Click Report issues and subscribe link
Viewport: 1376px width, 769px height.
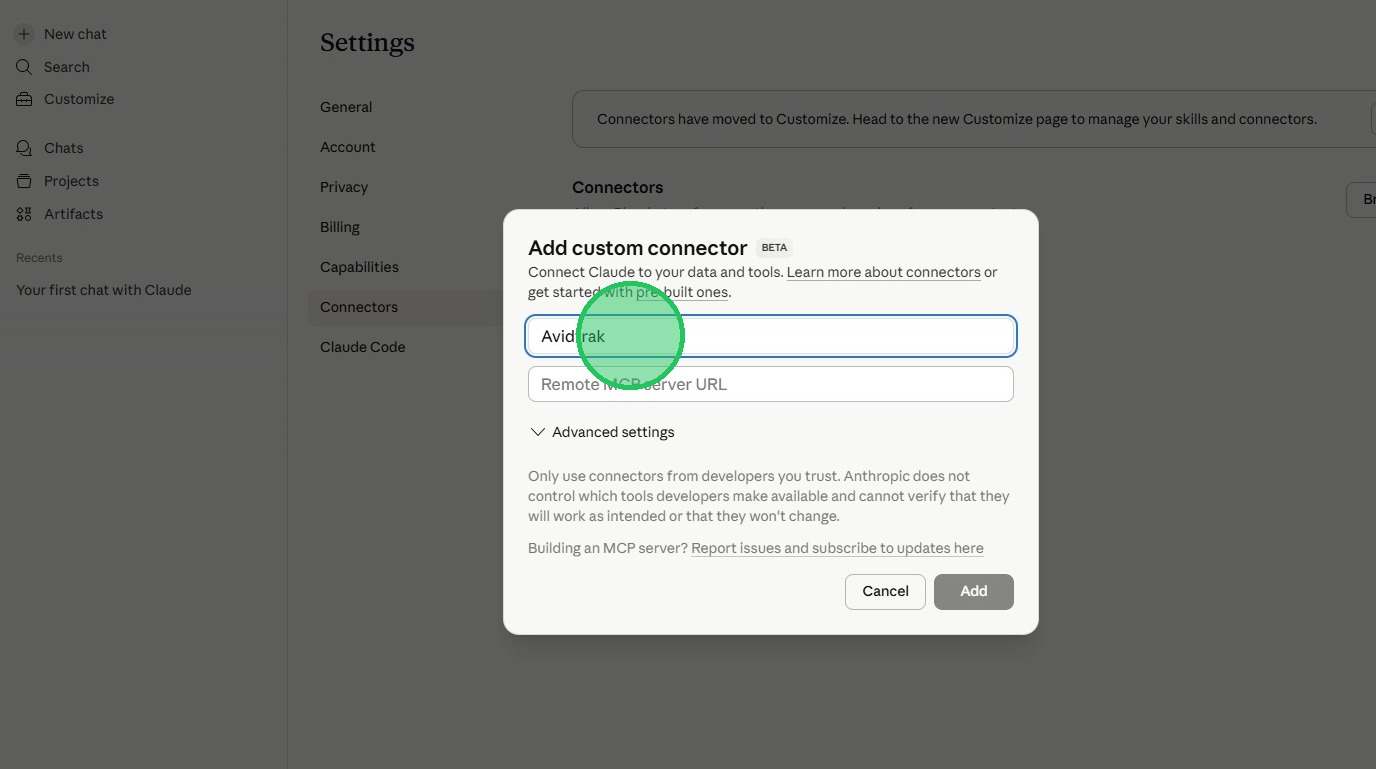point(837,548)
